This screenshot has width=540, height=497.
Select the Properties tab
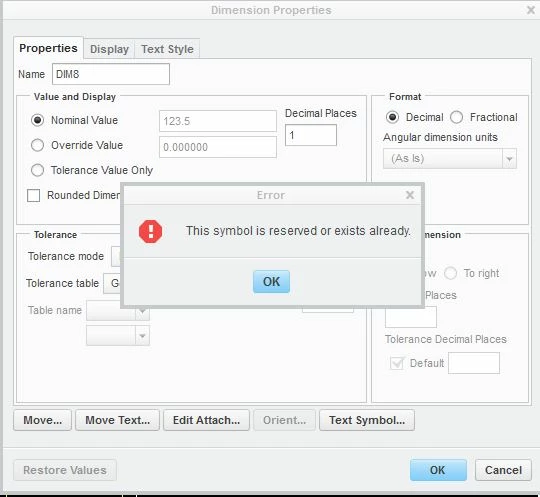[48, 48]
